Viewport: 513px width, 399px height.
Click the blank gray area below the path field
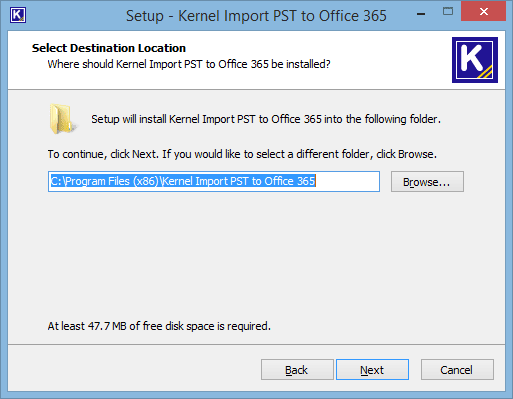point(256,253)
